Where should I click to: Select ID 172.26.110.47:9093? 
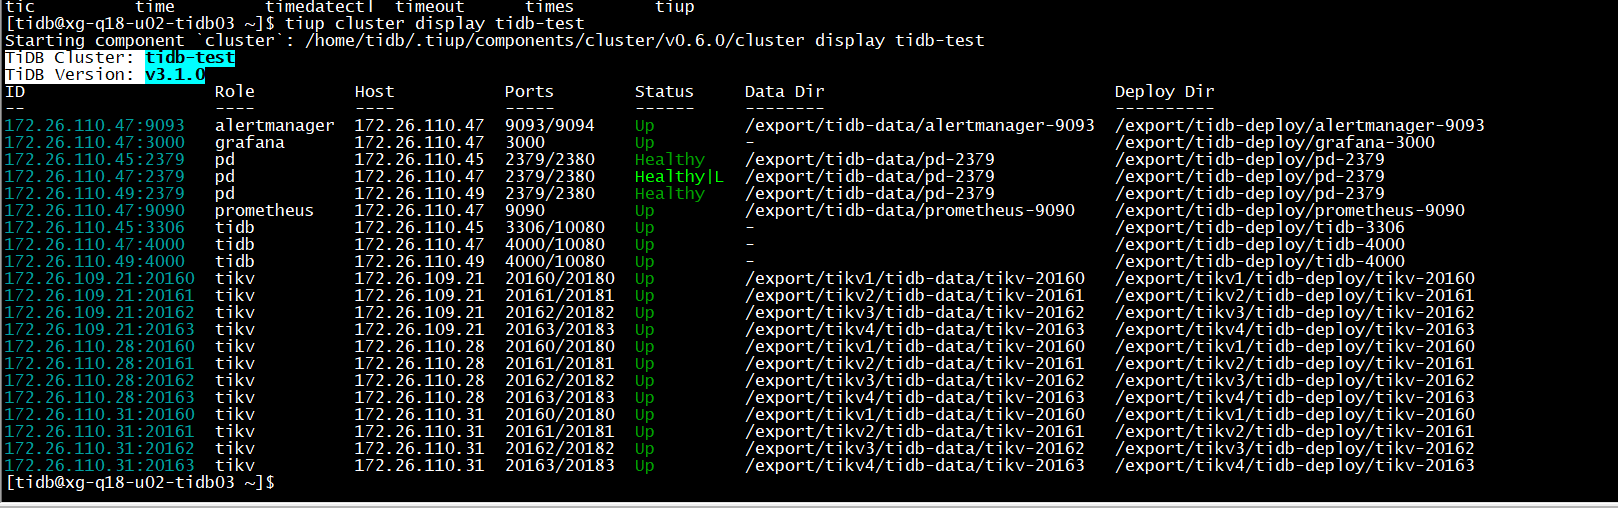click(x=95, y=126)
